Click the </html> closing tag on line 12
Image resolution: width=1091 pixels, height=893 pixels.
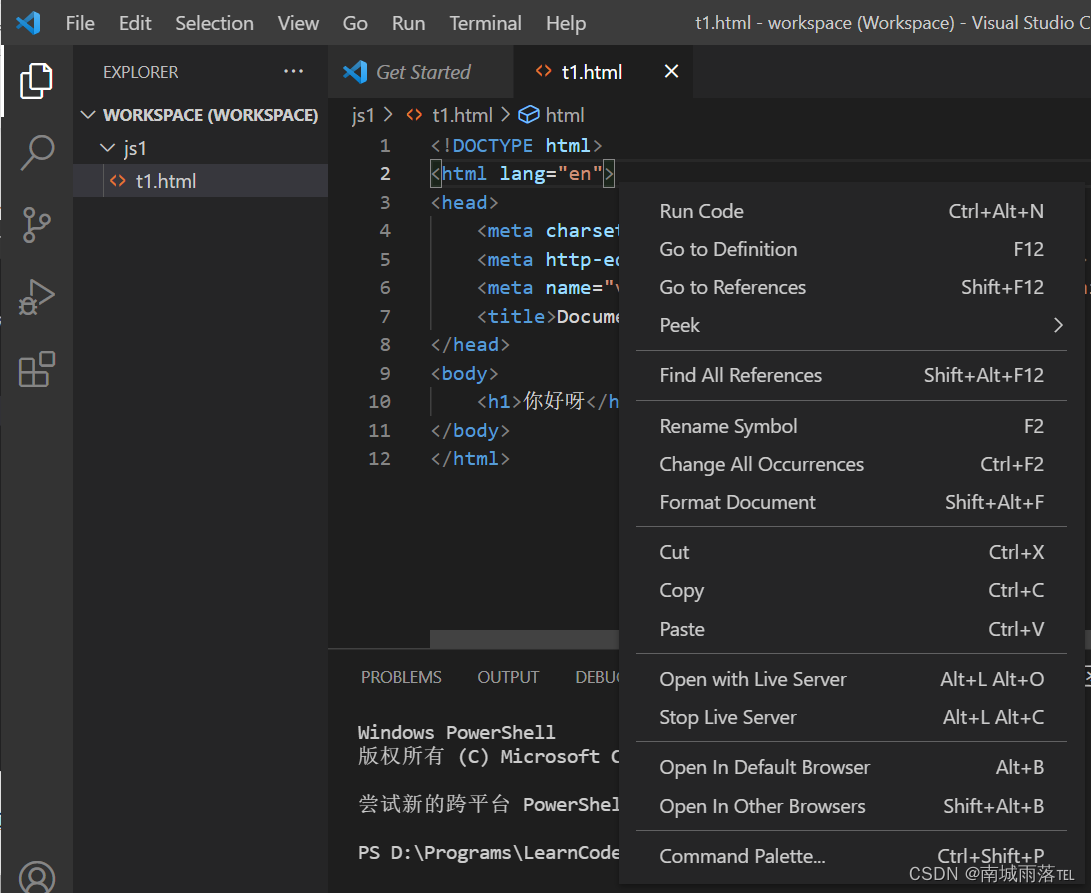470,459
